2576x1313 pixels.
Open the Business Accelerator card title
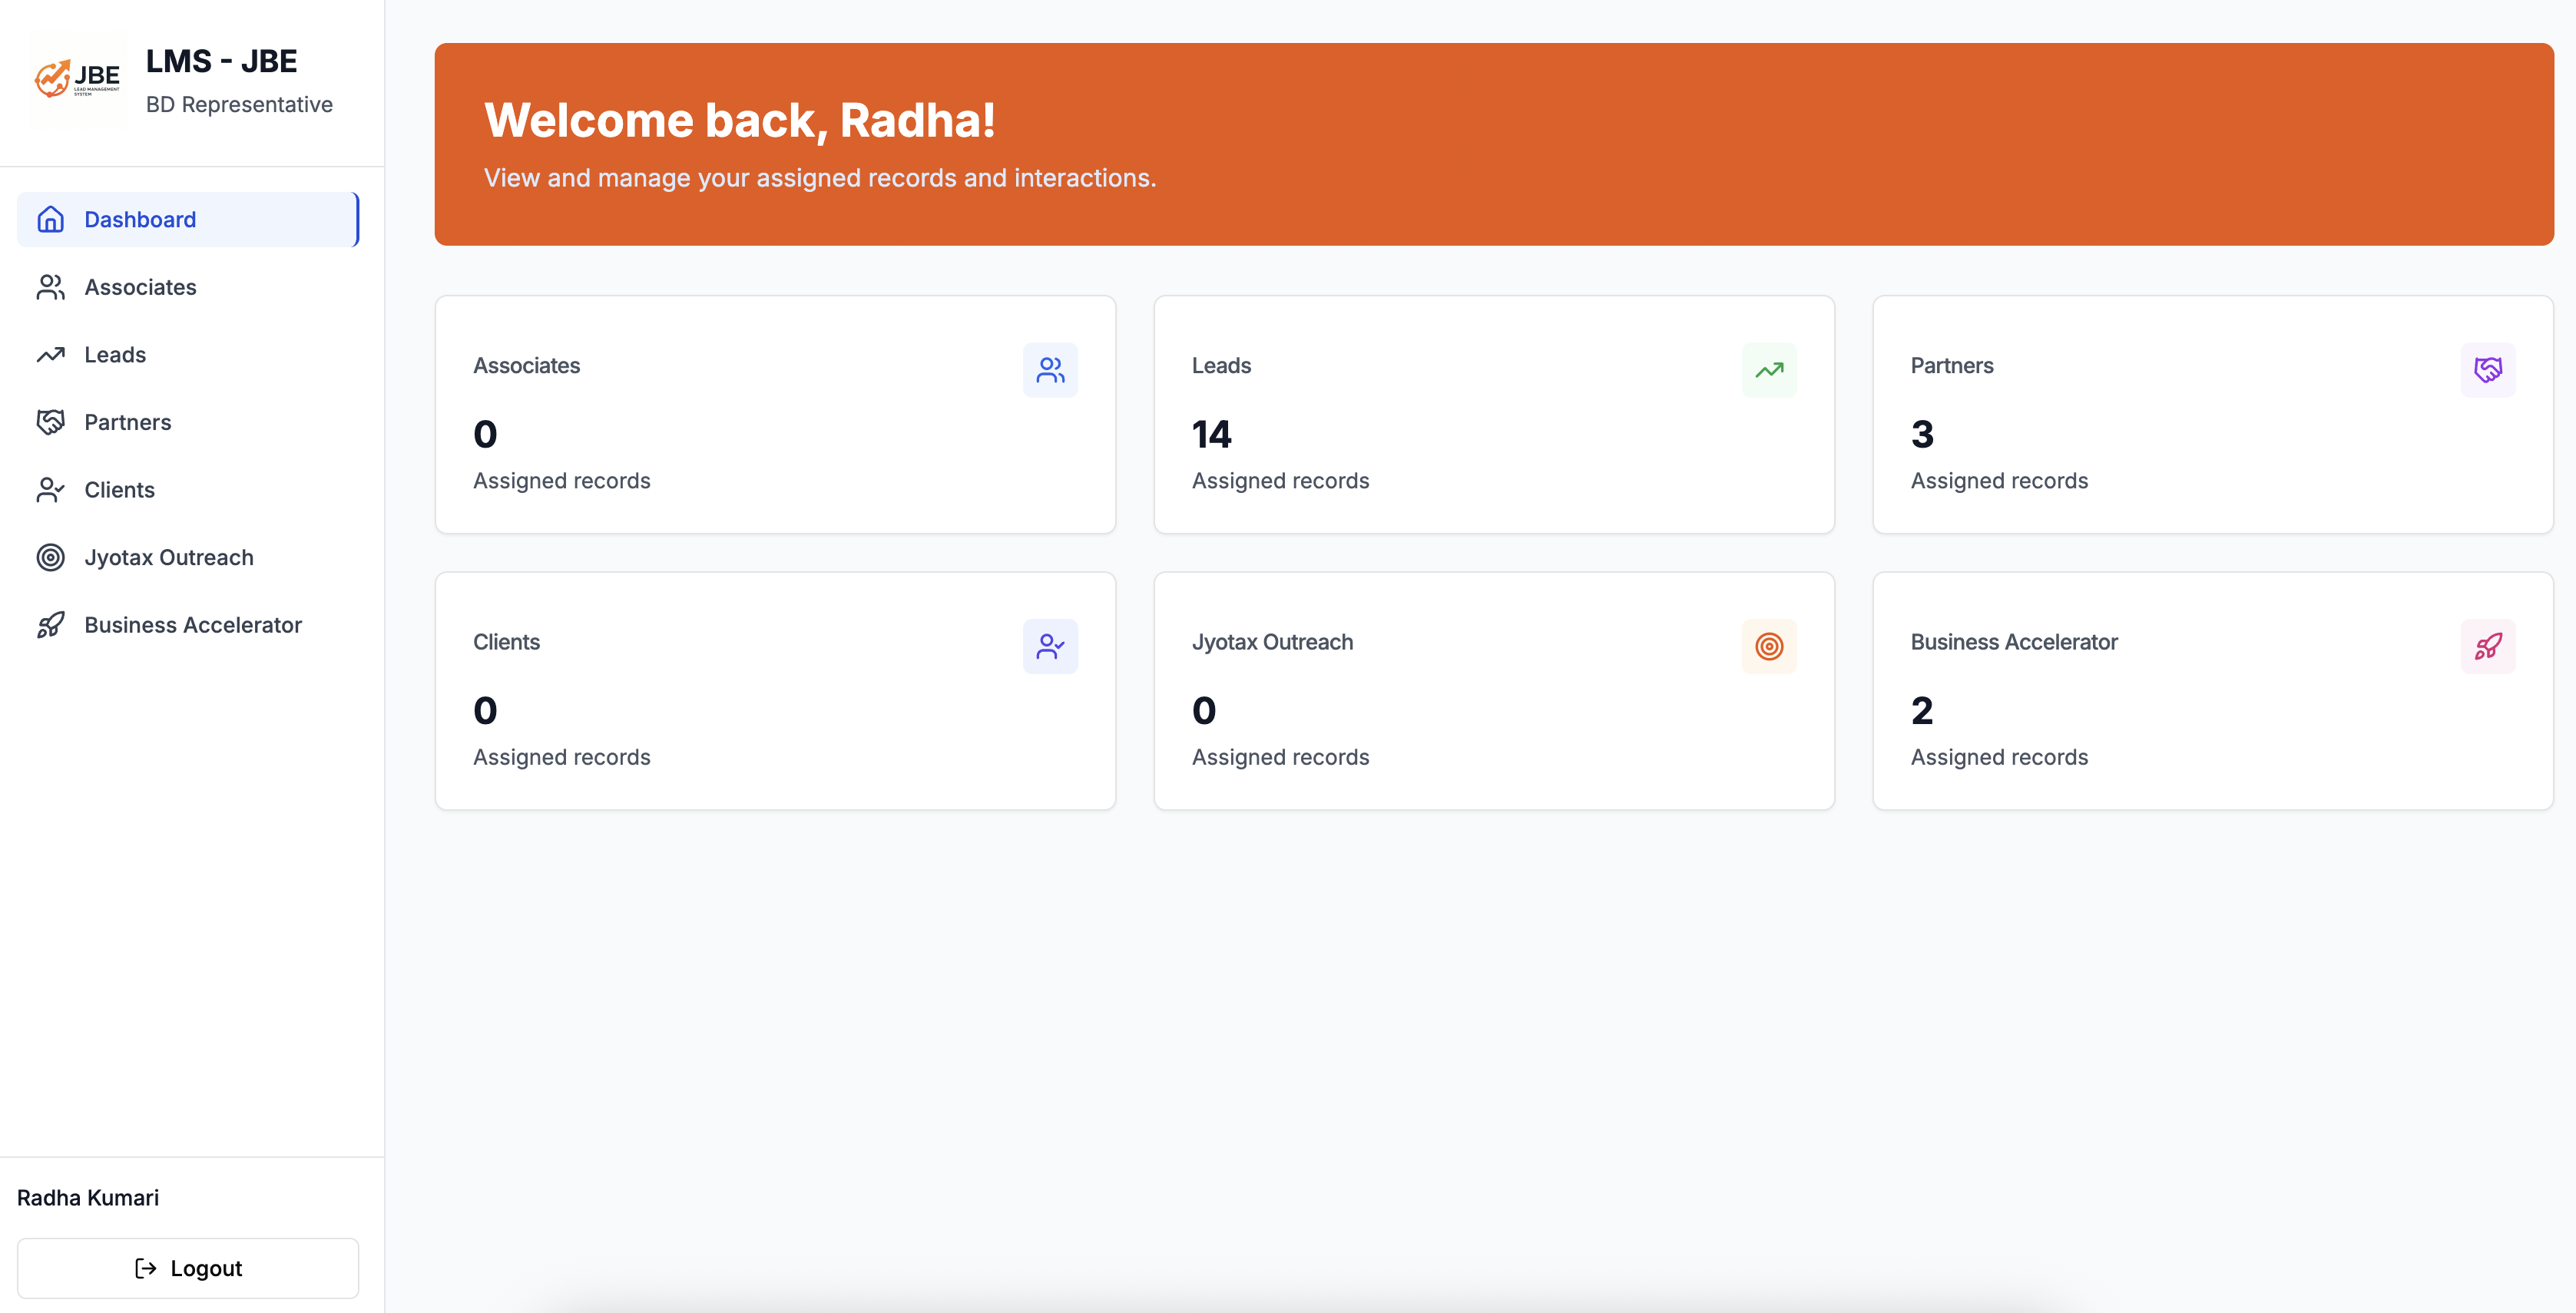tap(2014, 642)
